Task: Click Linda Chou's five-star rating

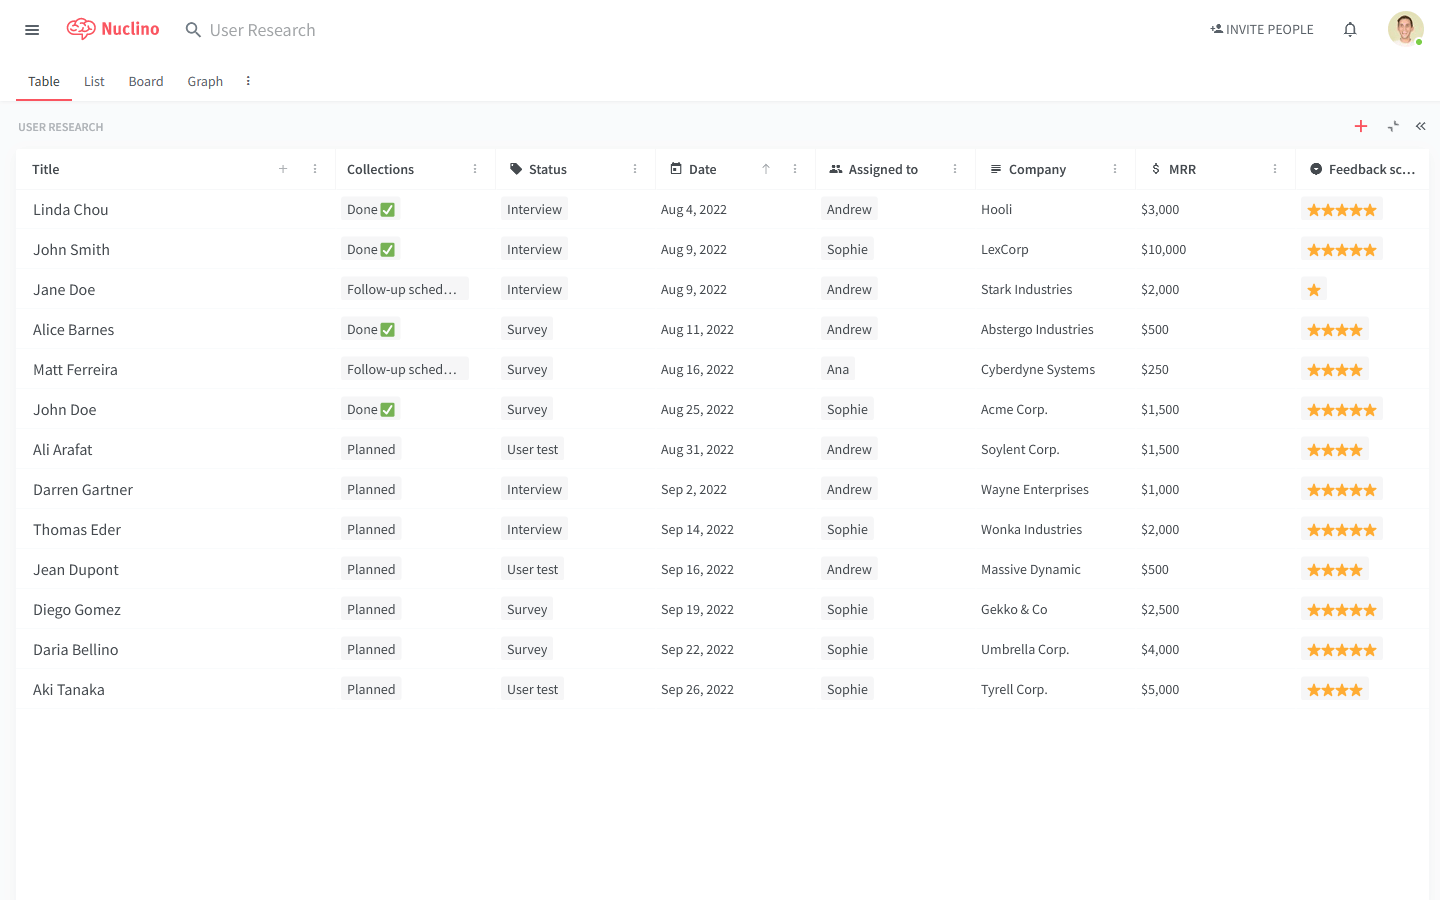Action: [1342, 210]
